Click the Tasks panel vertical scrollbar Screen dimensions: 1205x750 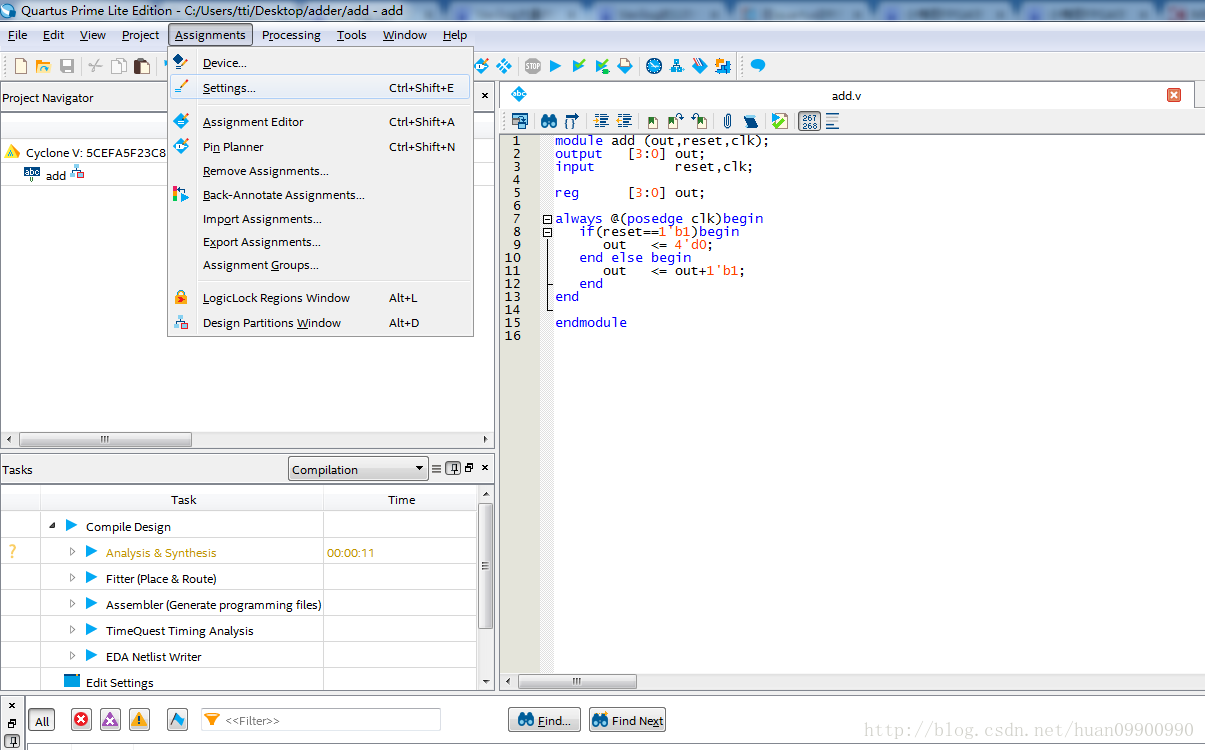[486, 566]
